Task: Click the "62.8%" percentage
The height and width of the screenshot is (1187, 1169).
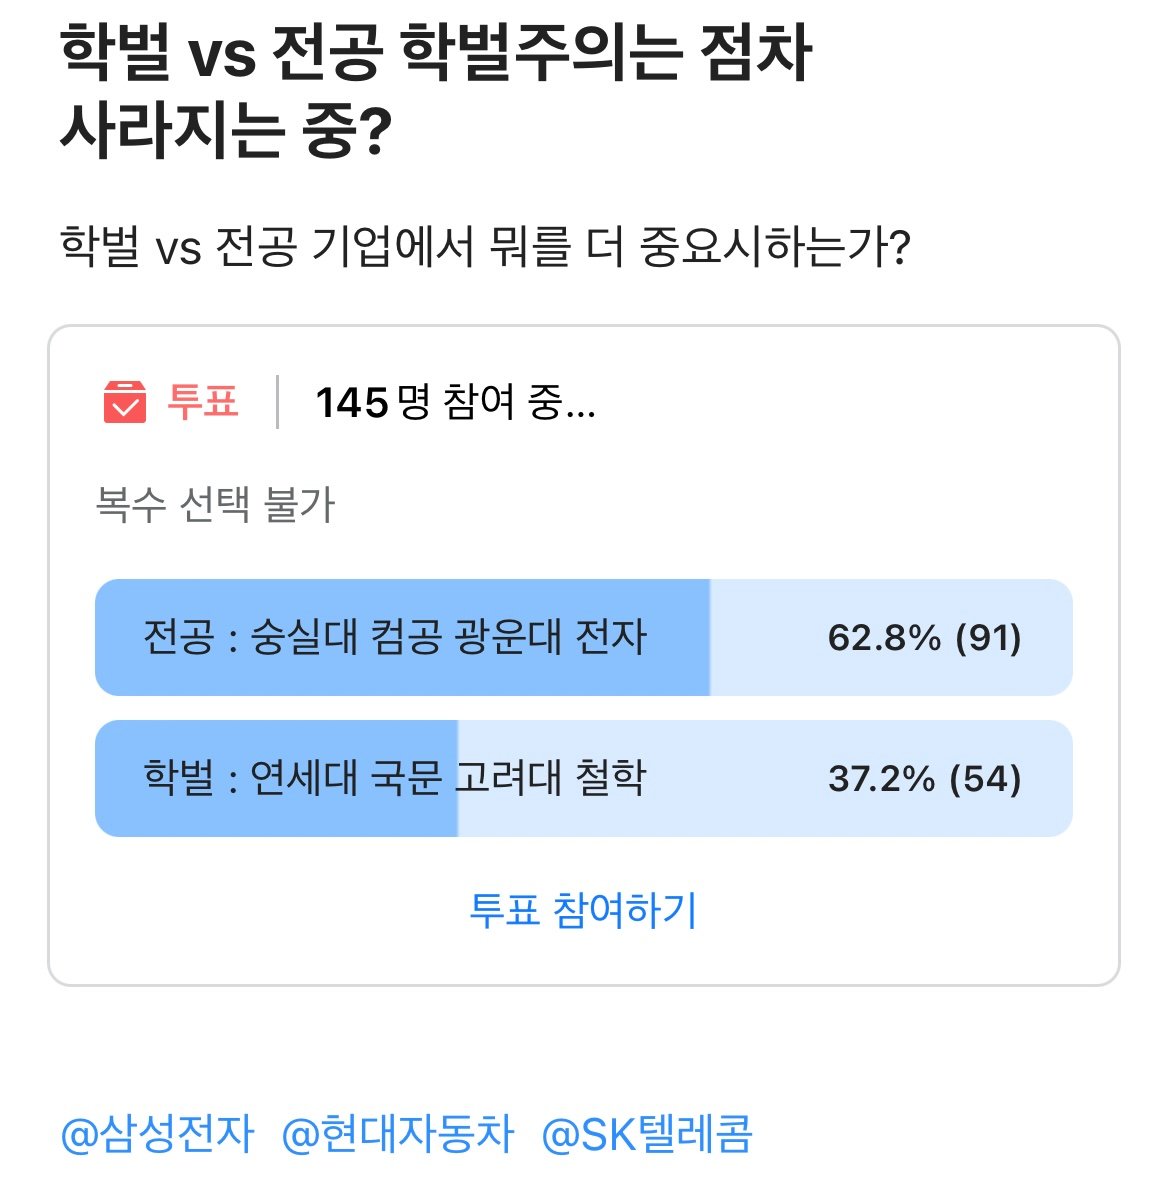Action: pyautogui.click(x=884, y=637)
